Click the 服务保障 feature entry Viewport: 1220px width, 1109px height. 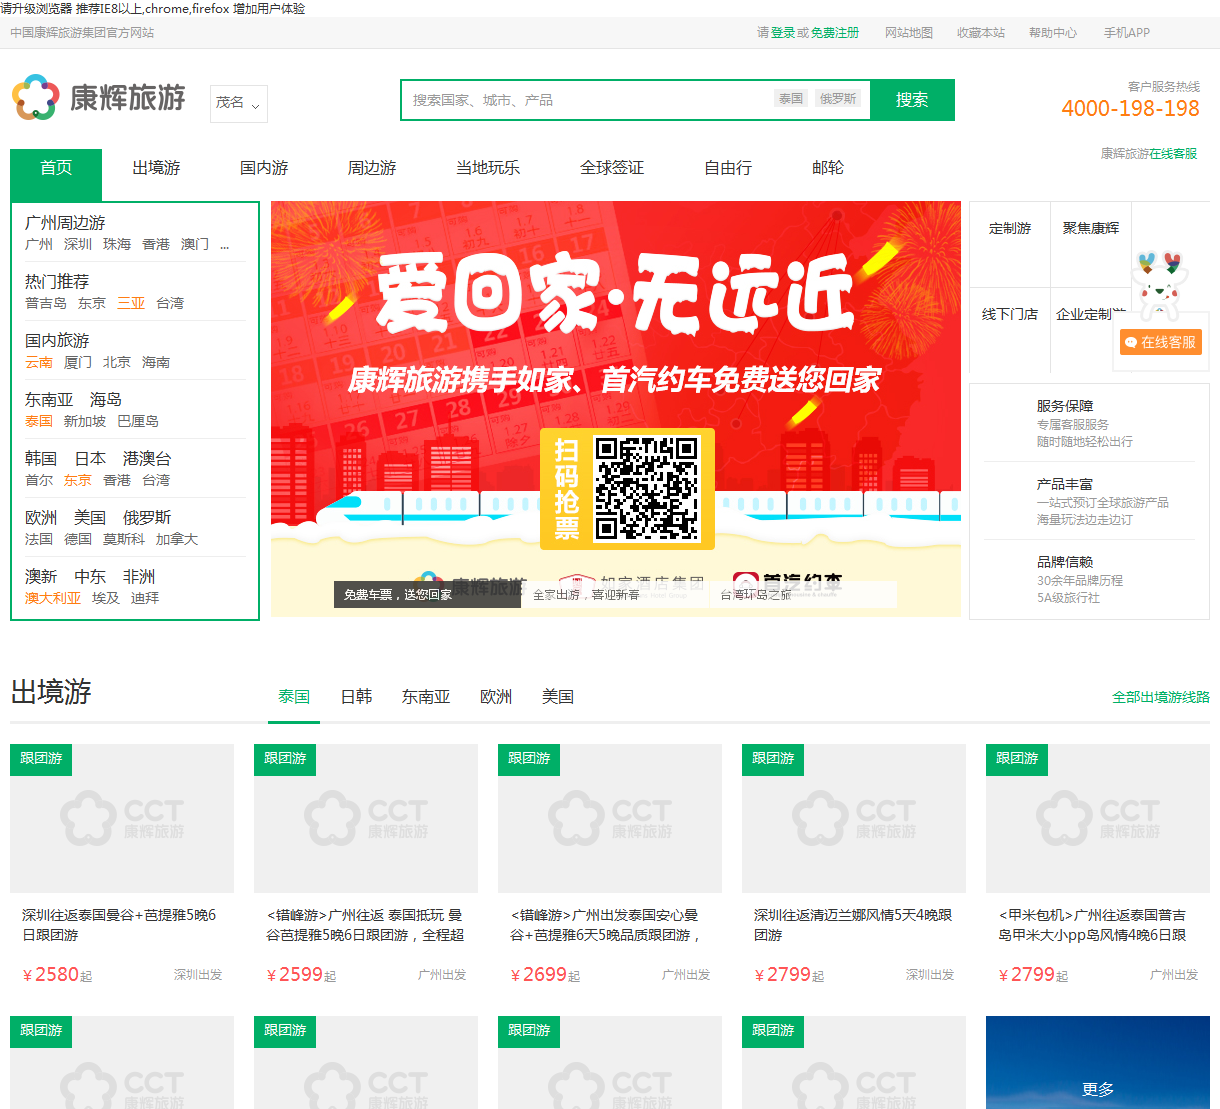[1090, 423]
